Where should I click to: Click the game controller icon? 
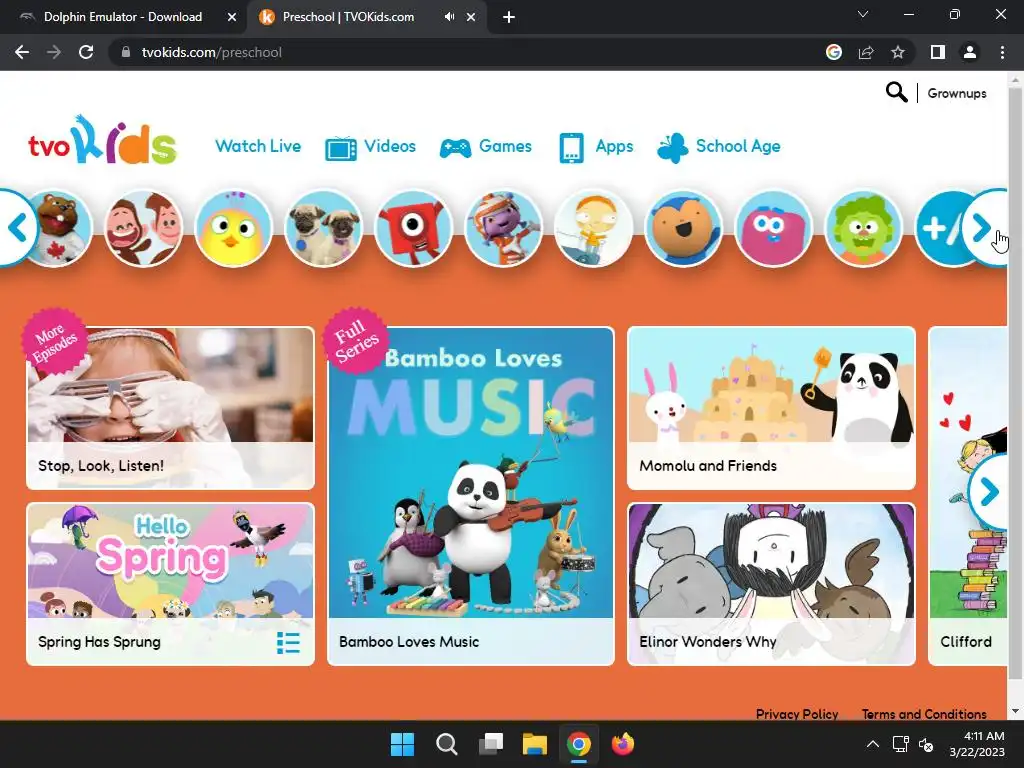(x=455, y=148)
